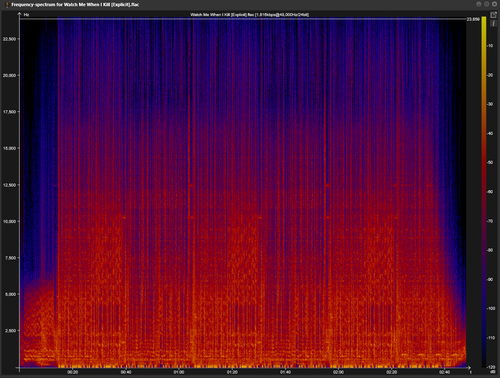Click the -120 dB scale label
This screenshot has height=378, width=500.
coord(491,367)
